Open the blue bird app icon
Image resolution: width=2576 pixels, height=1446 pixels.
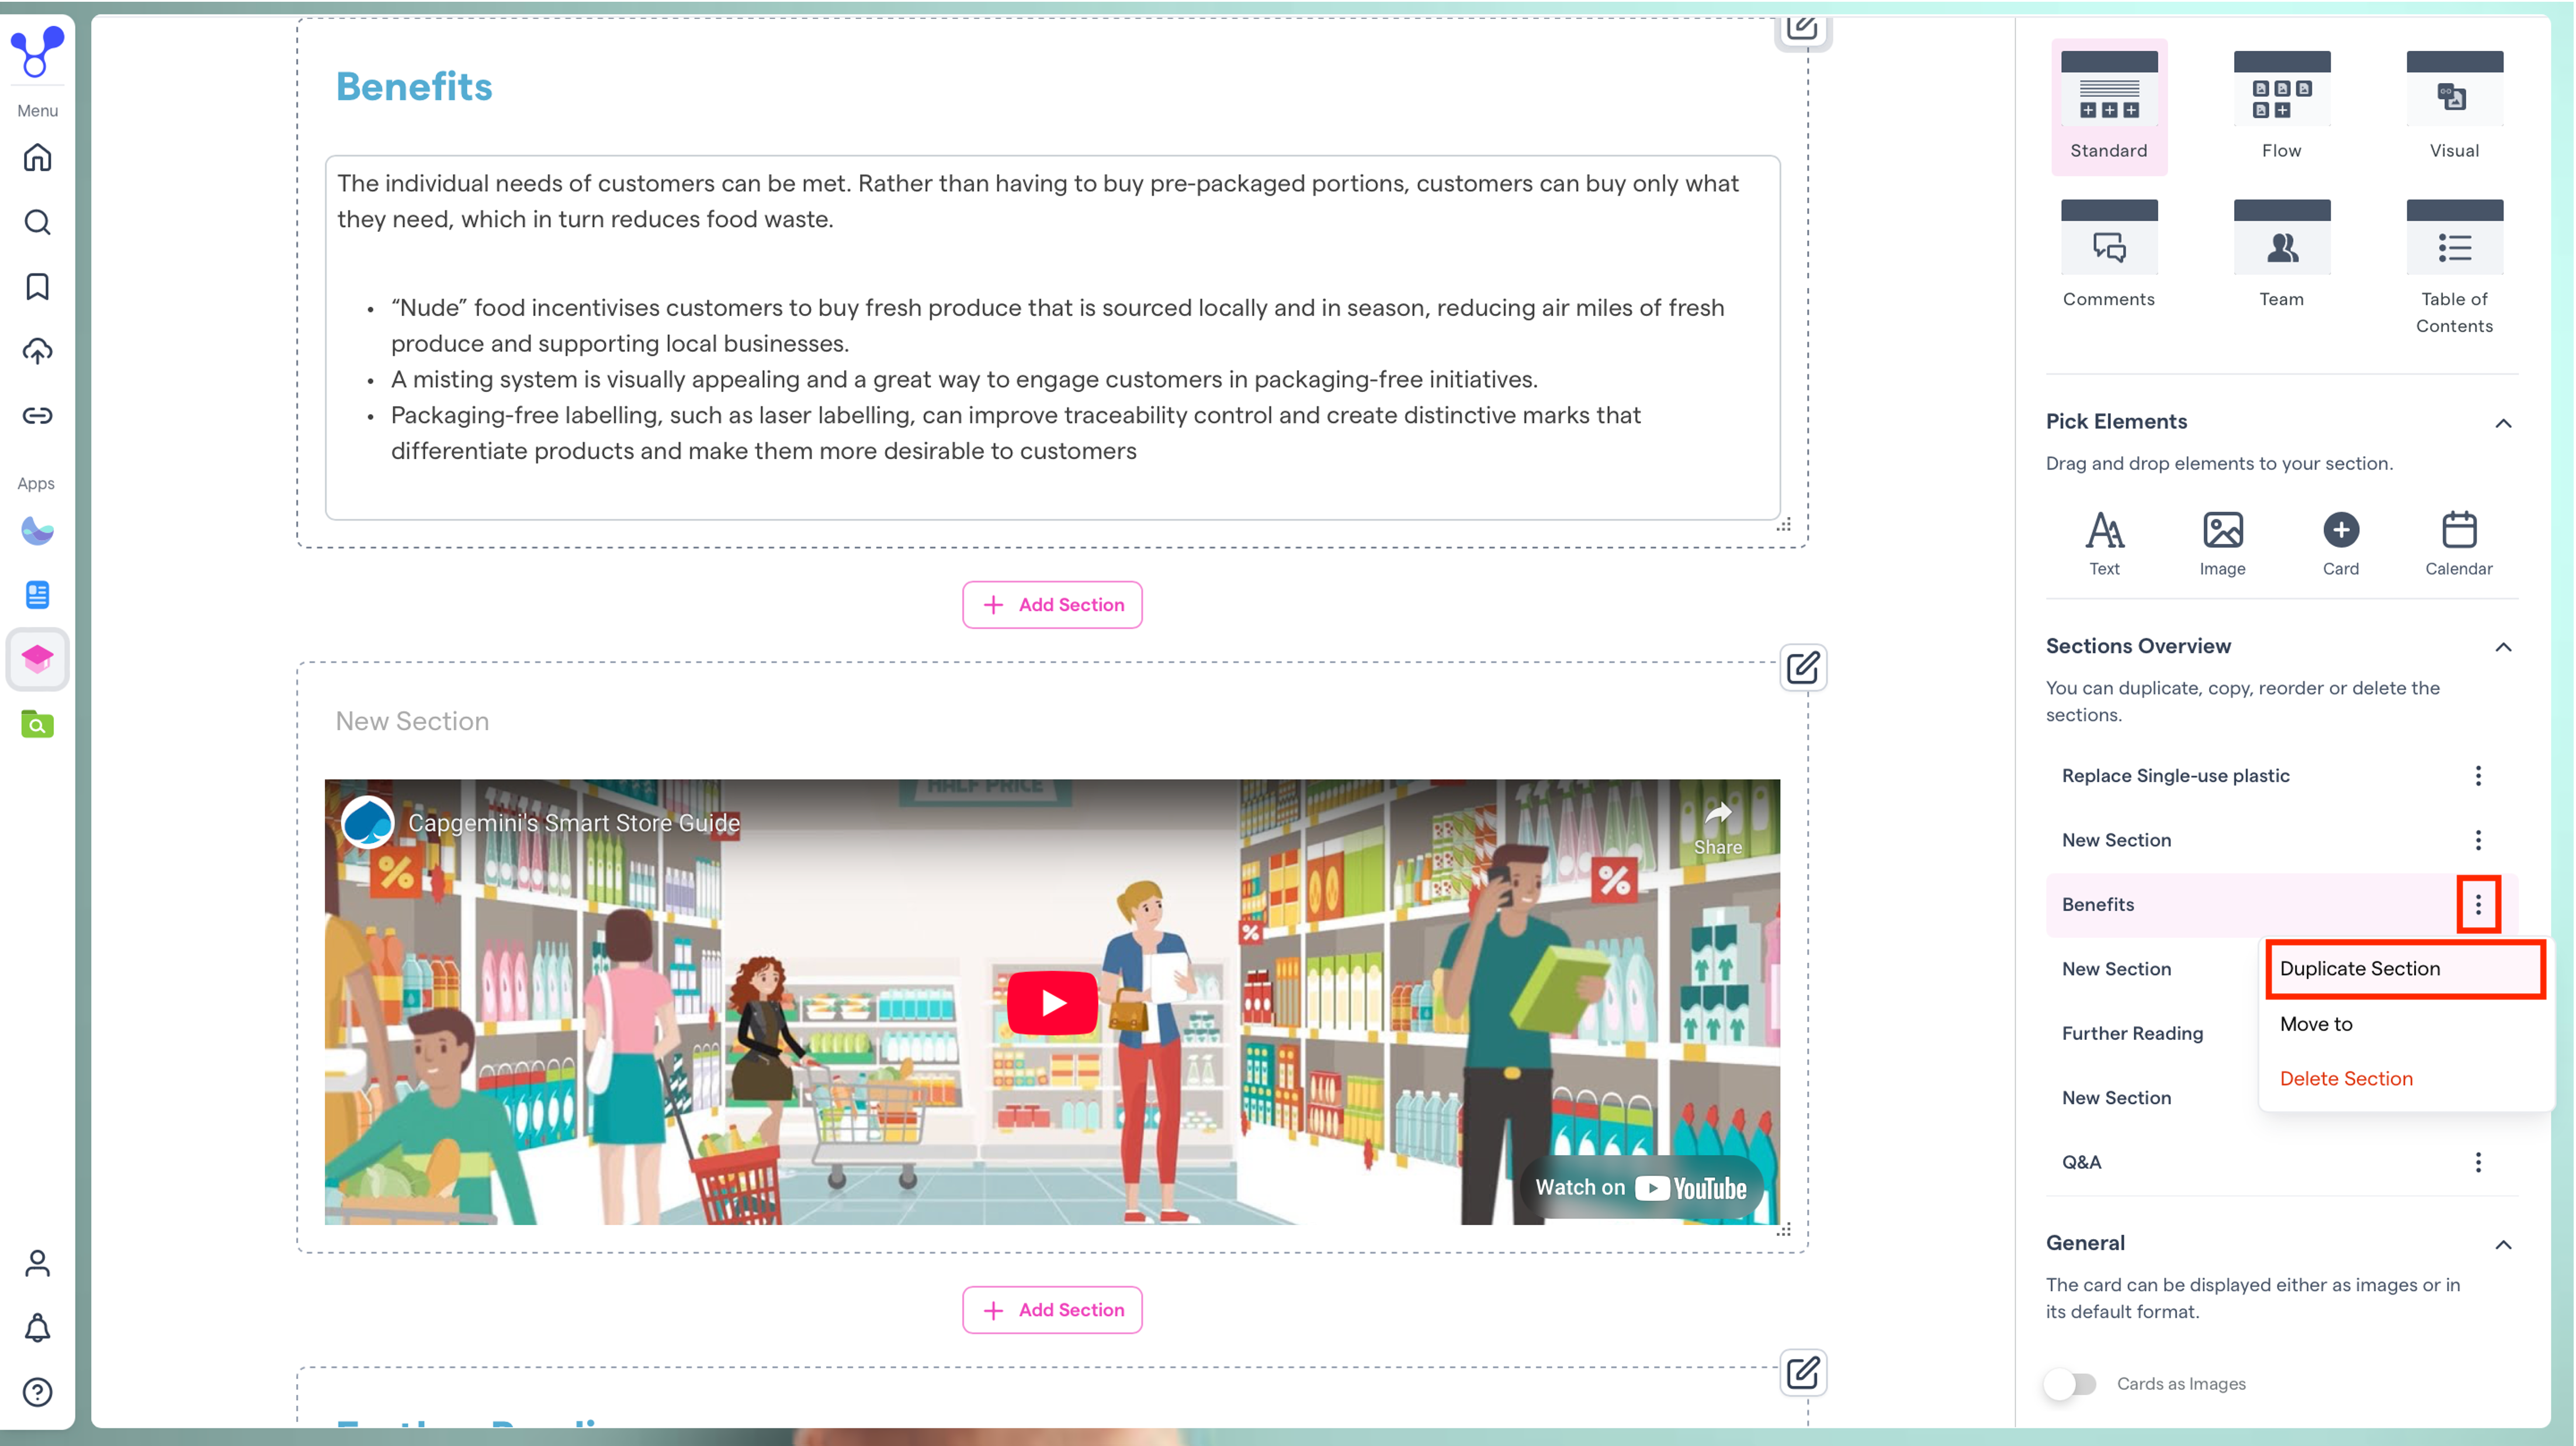(x=37, y=530)
